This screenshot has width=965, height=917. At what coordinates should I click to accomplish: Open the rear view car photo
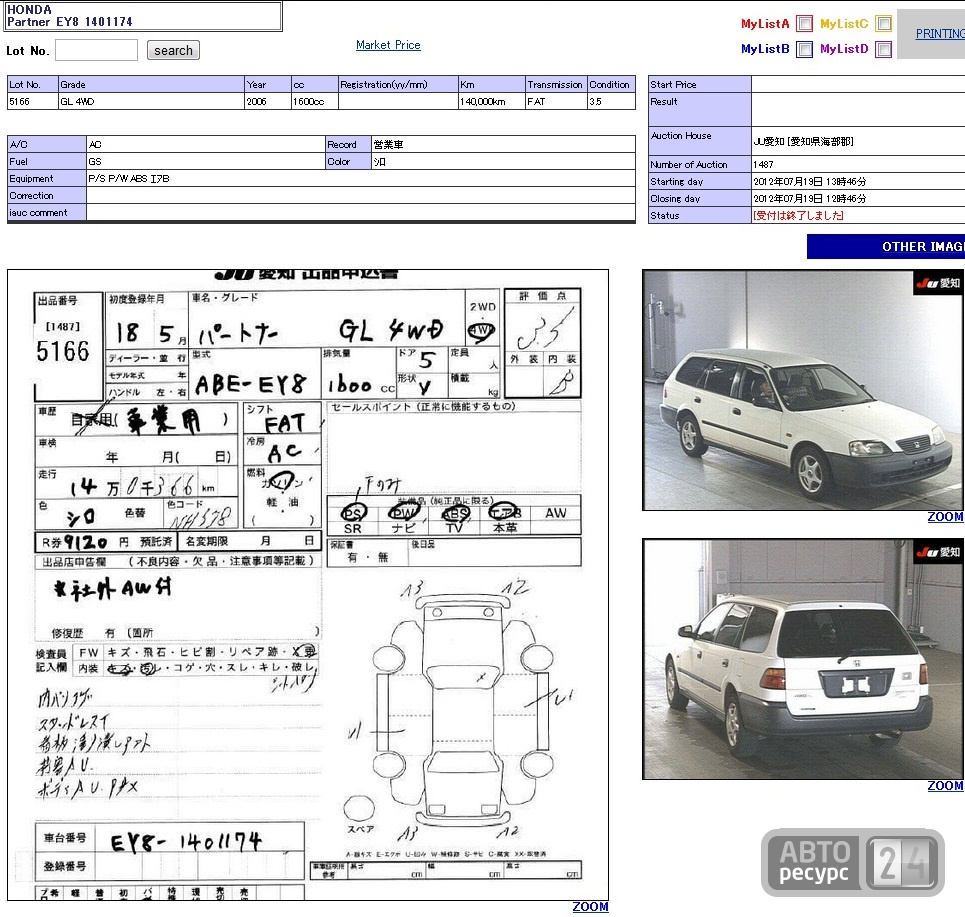[803, 659]
